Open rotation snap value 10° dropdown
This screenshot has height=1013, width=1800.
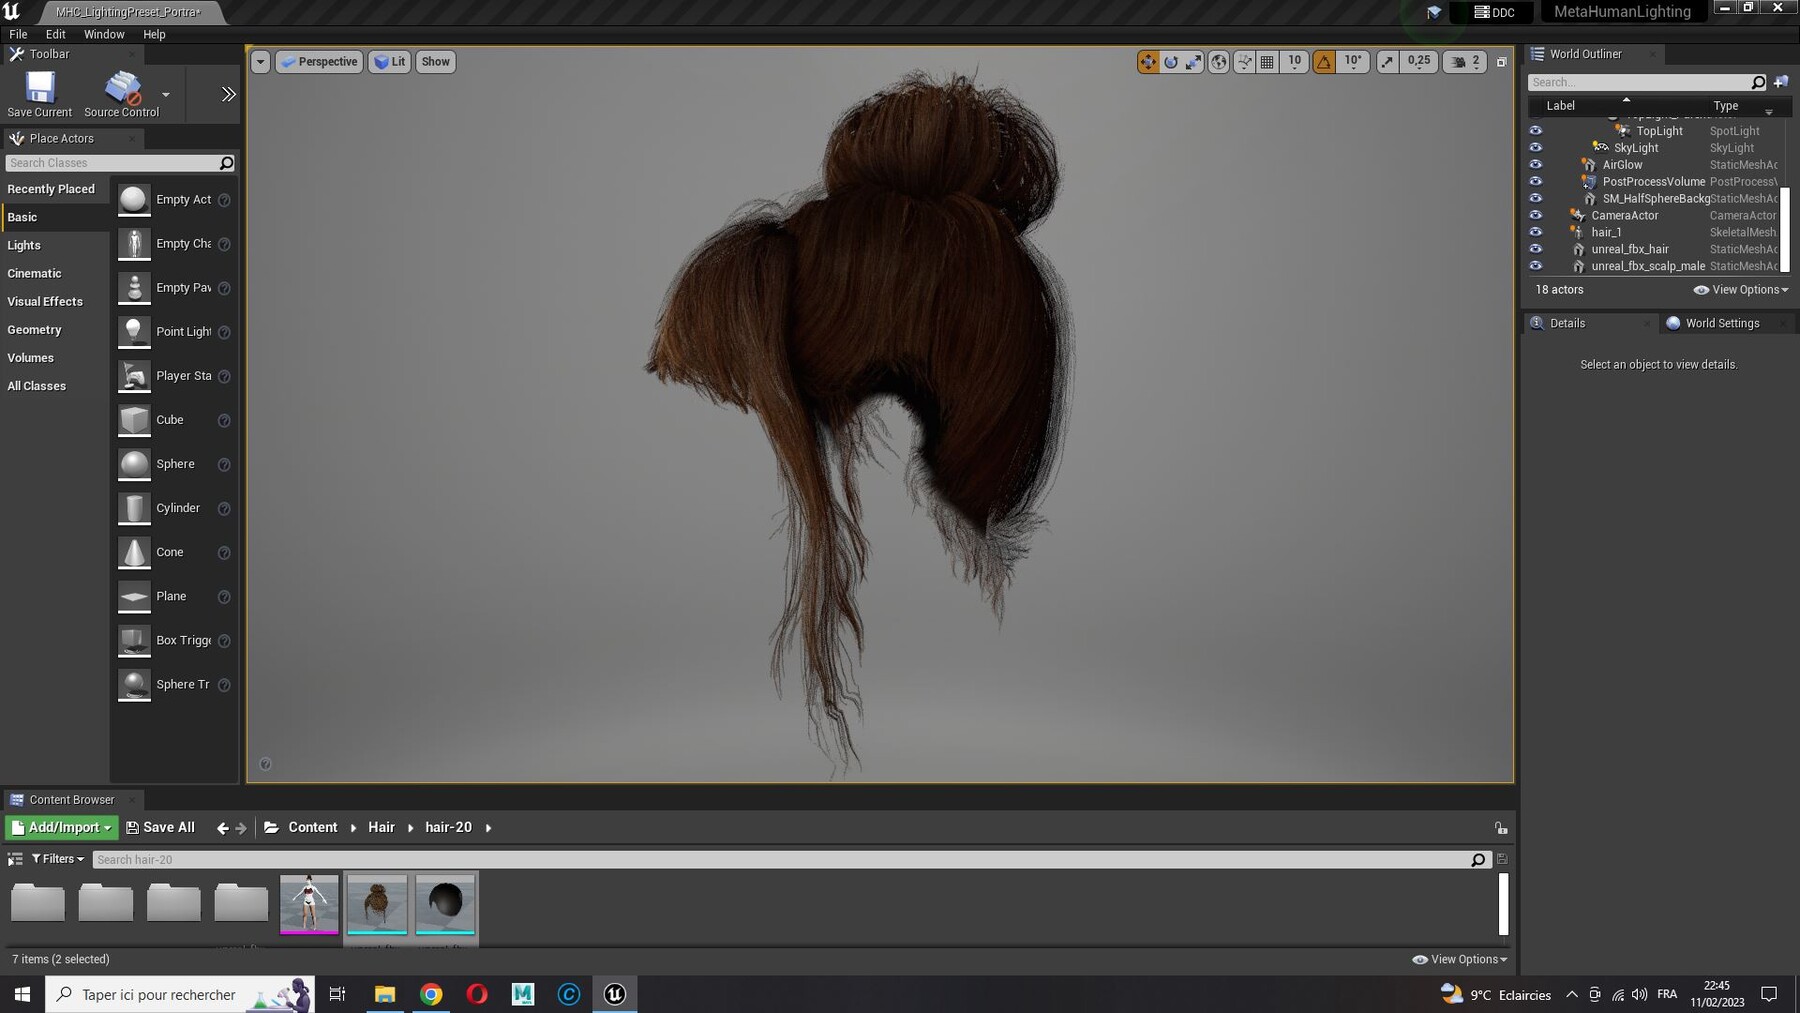coord(1352,62)
